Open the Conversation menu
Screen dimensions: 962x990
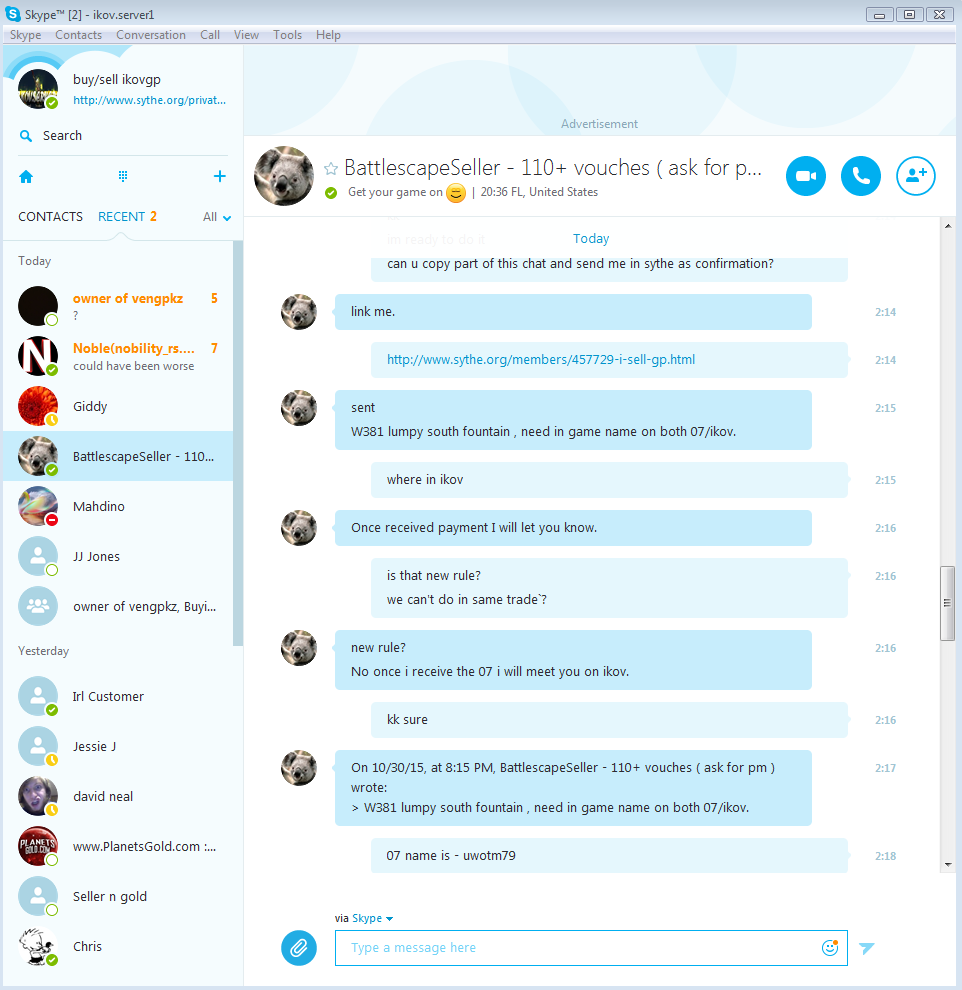click(x=151, y=35)
